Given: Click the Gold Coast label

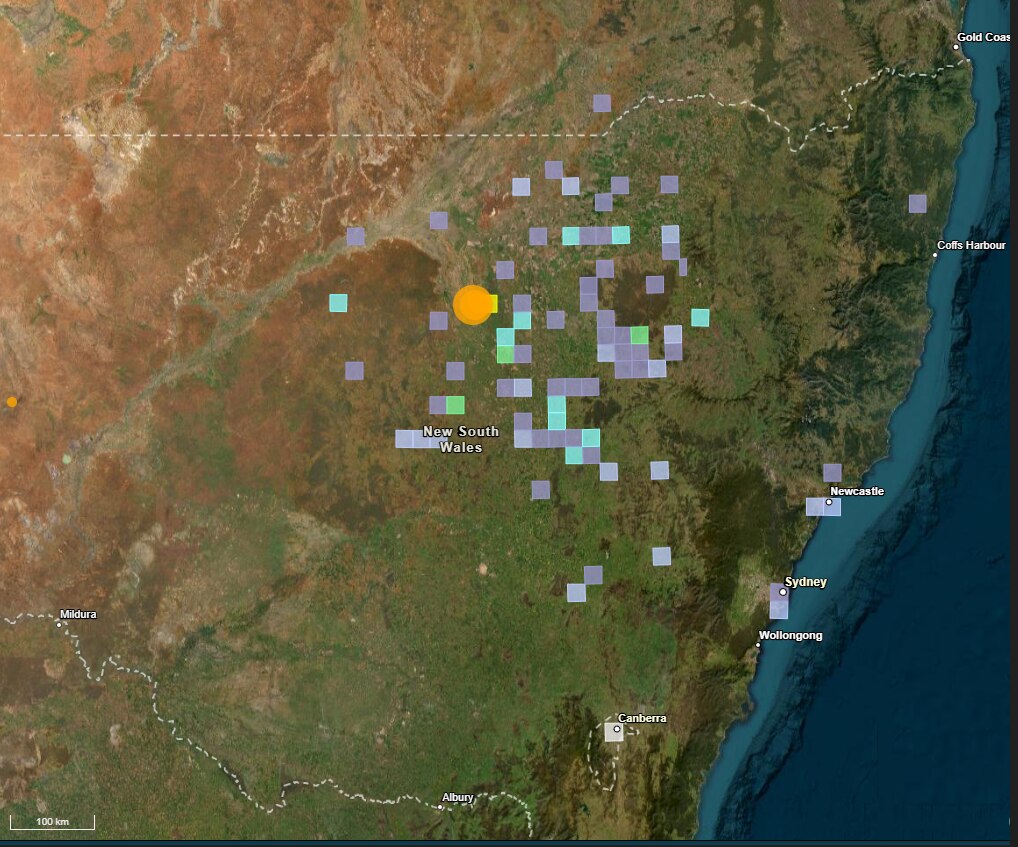Looking at the screenshot, I should [x=984, y=37].
